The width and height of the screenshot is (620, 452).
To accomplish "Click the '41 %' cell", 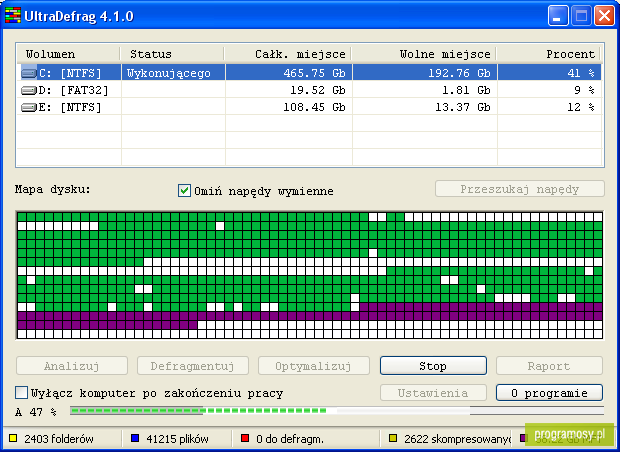I will [549, 73].
